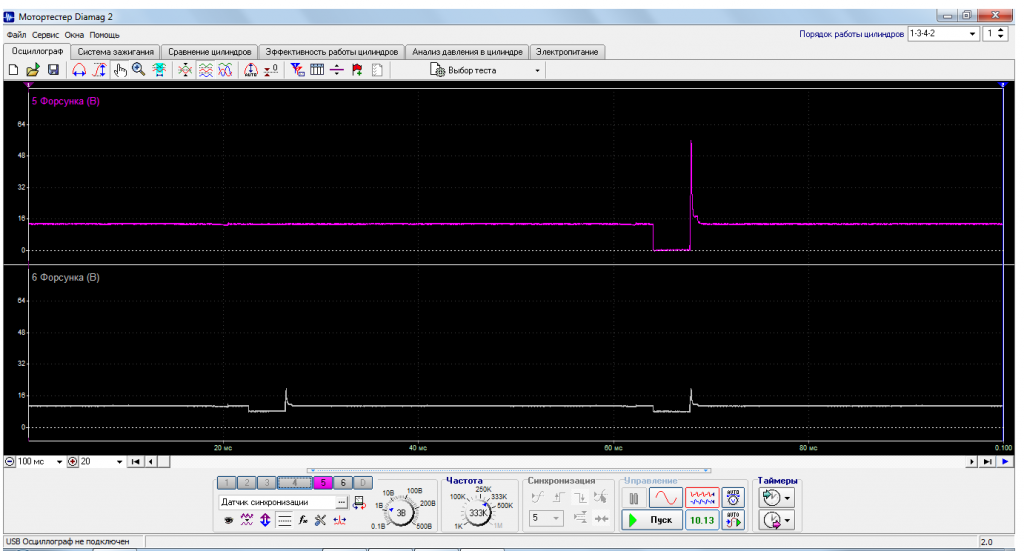Open the Файл menu
1024x551 pixels.
[16, 35]
